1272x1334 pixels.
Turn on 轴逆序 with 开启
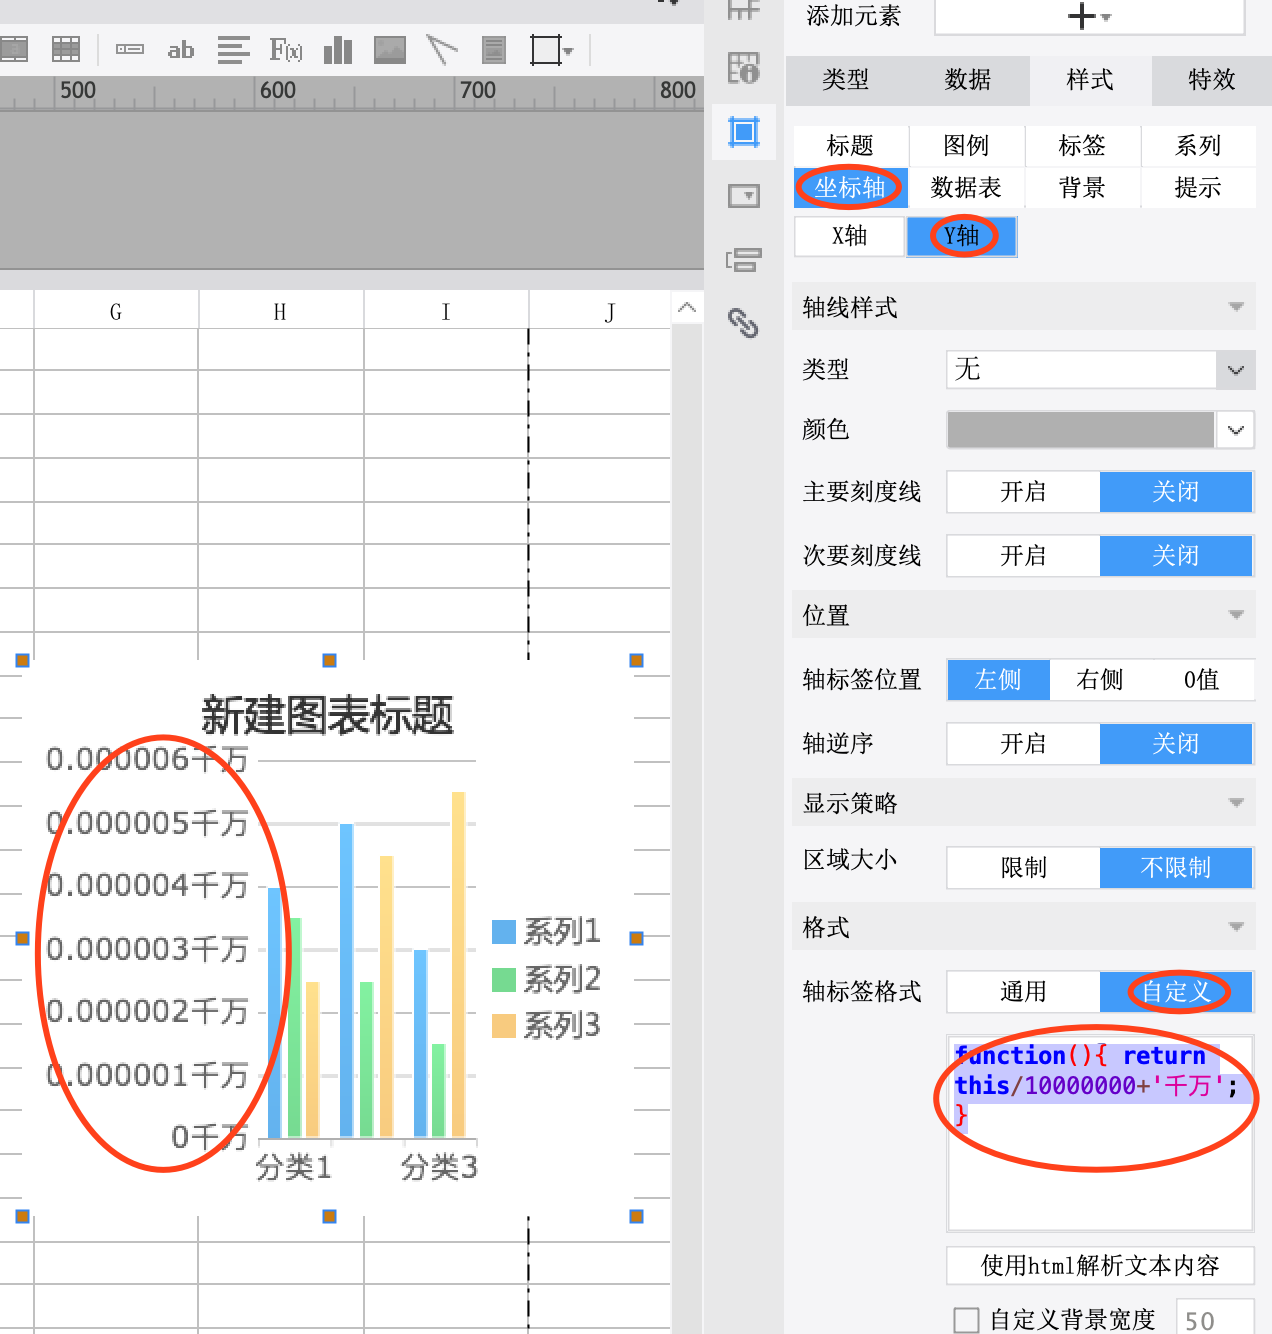[x=1024, y=744]
